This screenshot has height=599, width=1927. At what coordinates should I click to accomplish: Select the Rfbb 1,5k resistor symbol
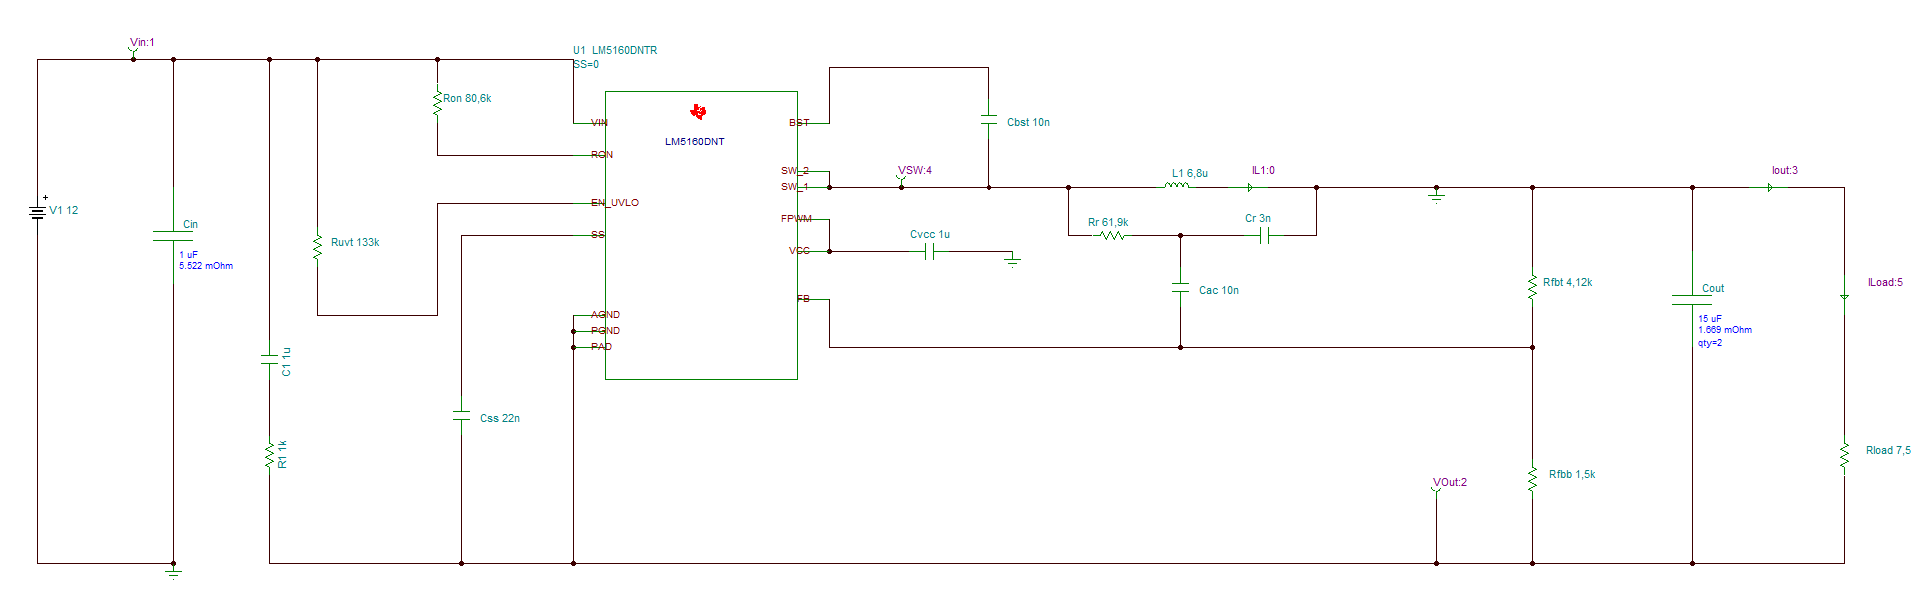(x=1532, y=478)
